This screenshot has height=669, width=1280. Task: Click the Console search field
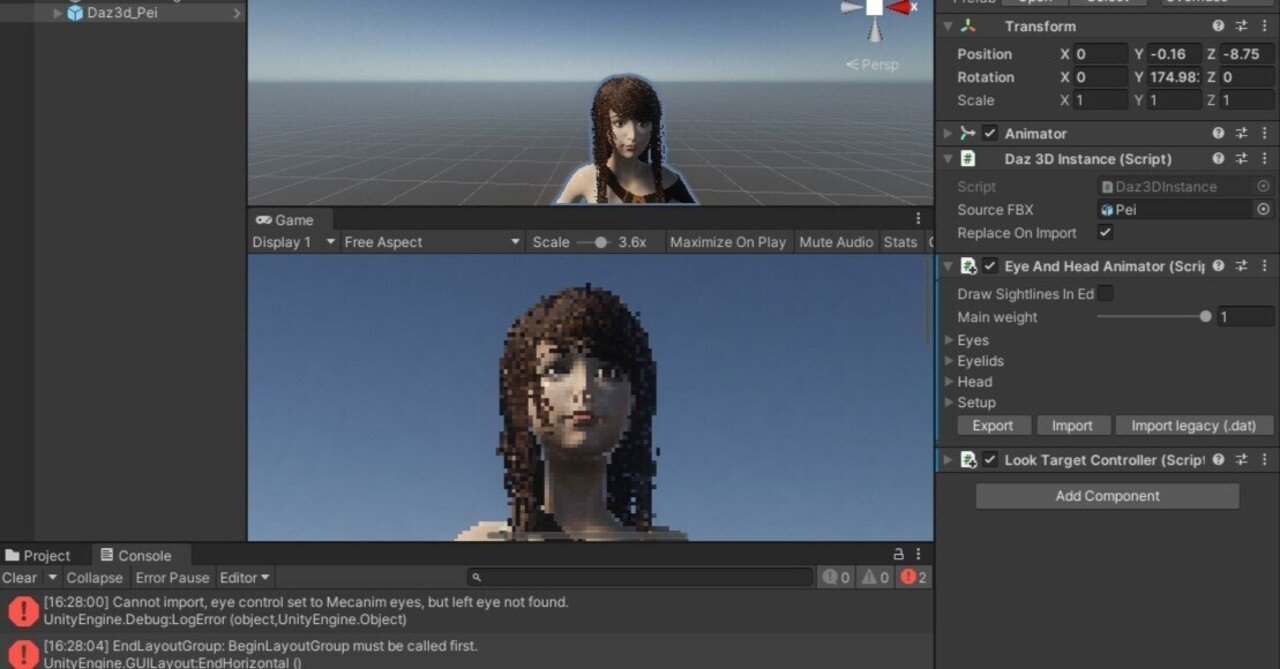(x=640, y=577)
